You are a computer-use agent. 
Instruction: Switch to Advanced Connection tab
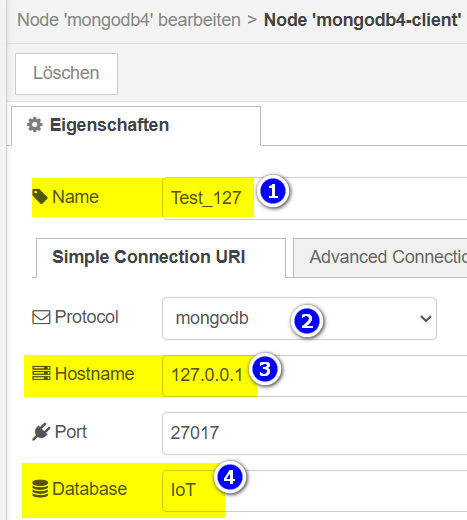pyautogui.click(x=380, y=257)
